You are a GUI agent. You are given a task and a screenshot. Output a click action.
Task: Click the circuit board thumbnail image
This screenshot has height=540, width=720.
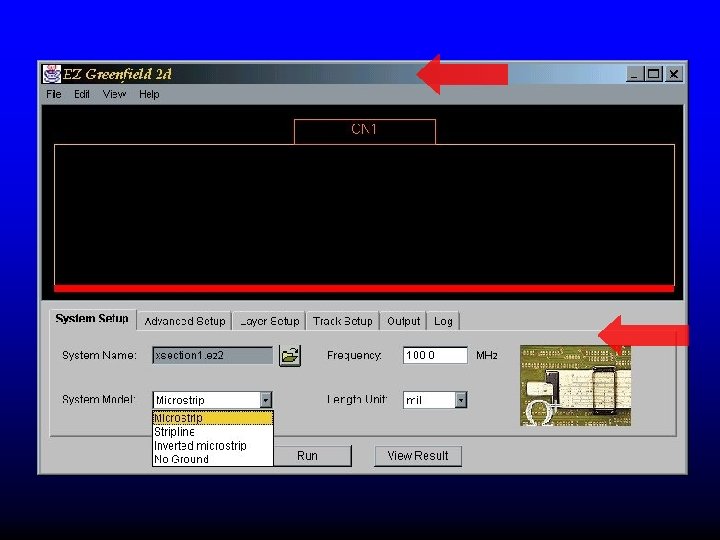tap(575, 386)
